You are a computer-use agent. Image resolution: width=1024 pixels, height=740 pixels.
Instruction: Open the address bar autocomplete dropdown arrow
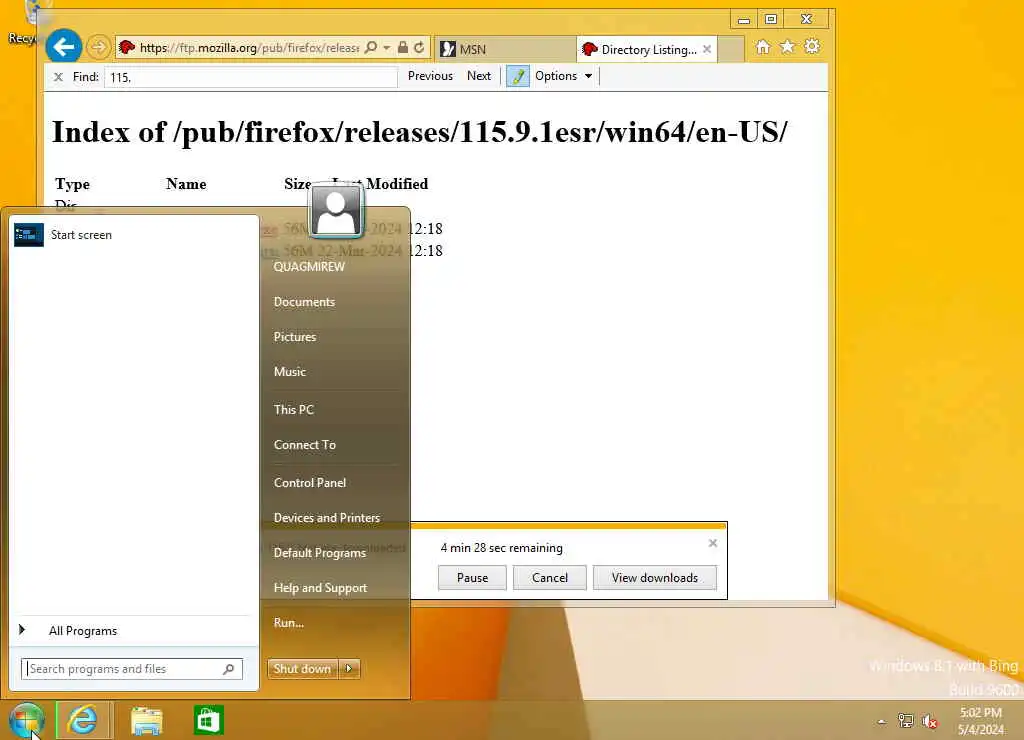coord(387,48)
